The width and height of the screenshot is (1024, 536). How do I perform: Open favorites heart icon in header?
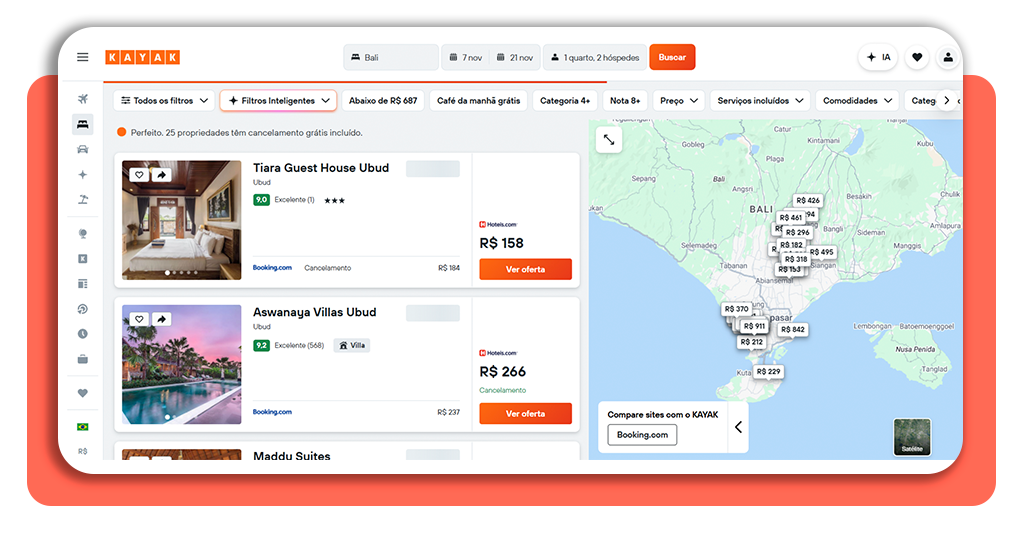tap(917, 57)
